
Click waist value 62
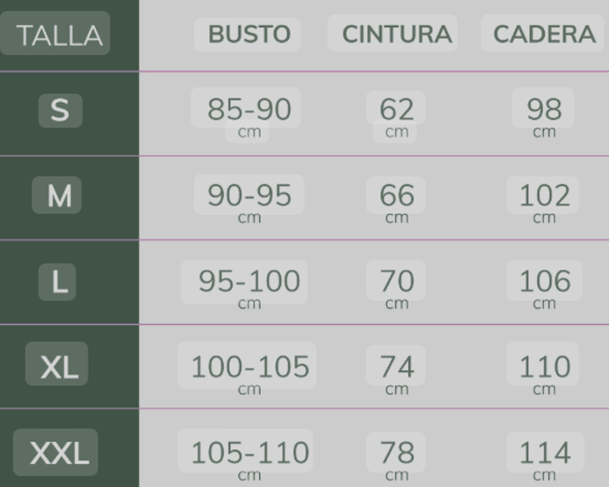pos(396,109)
